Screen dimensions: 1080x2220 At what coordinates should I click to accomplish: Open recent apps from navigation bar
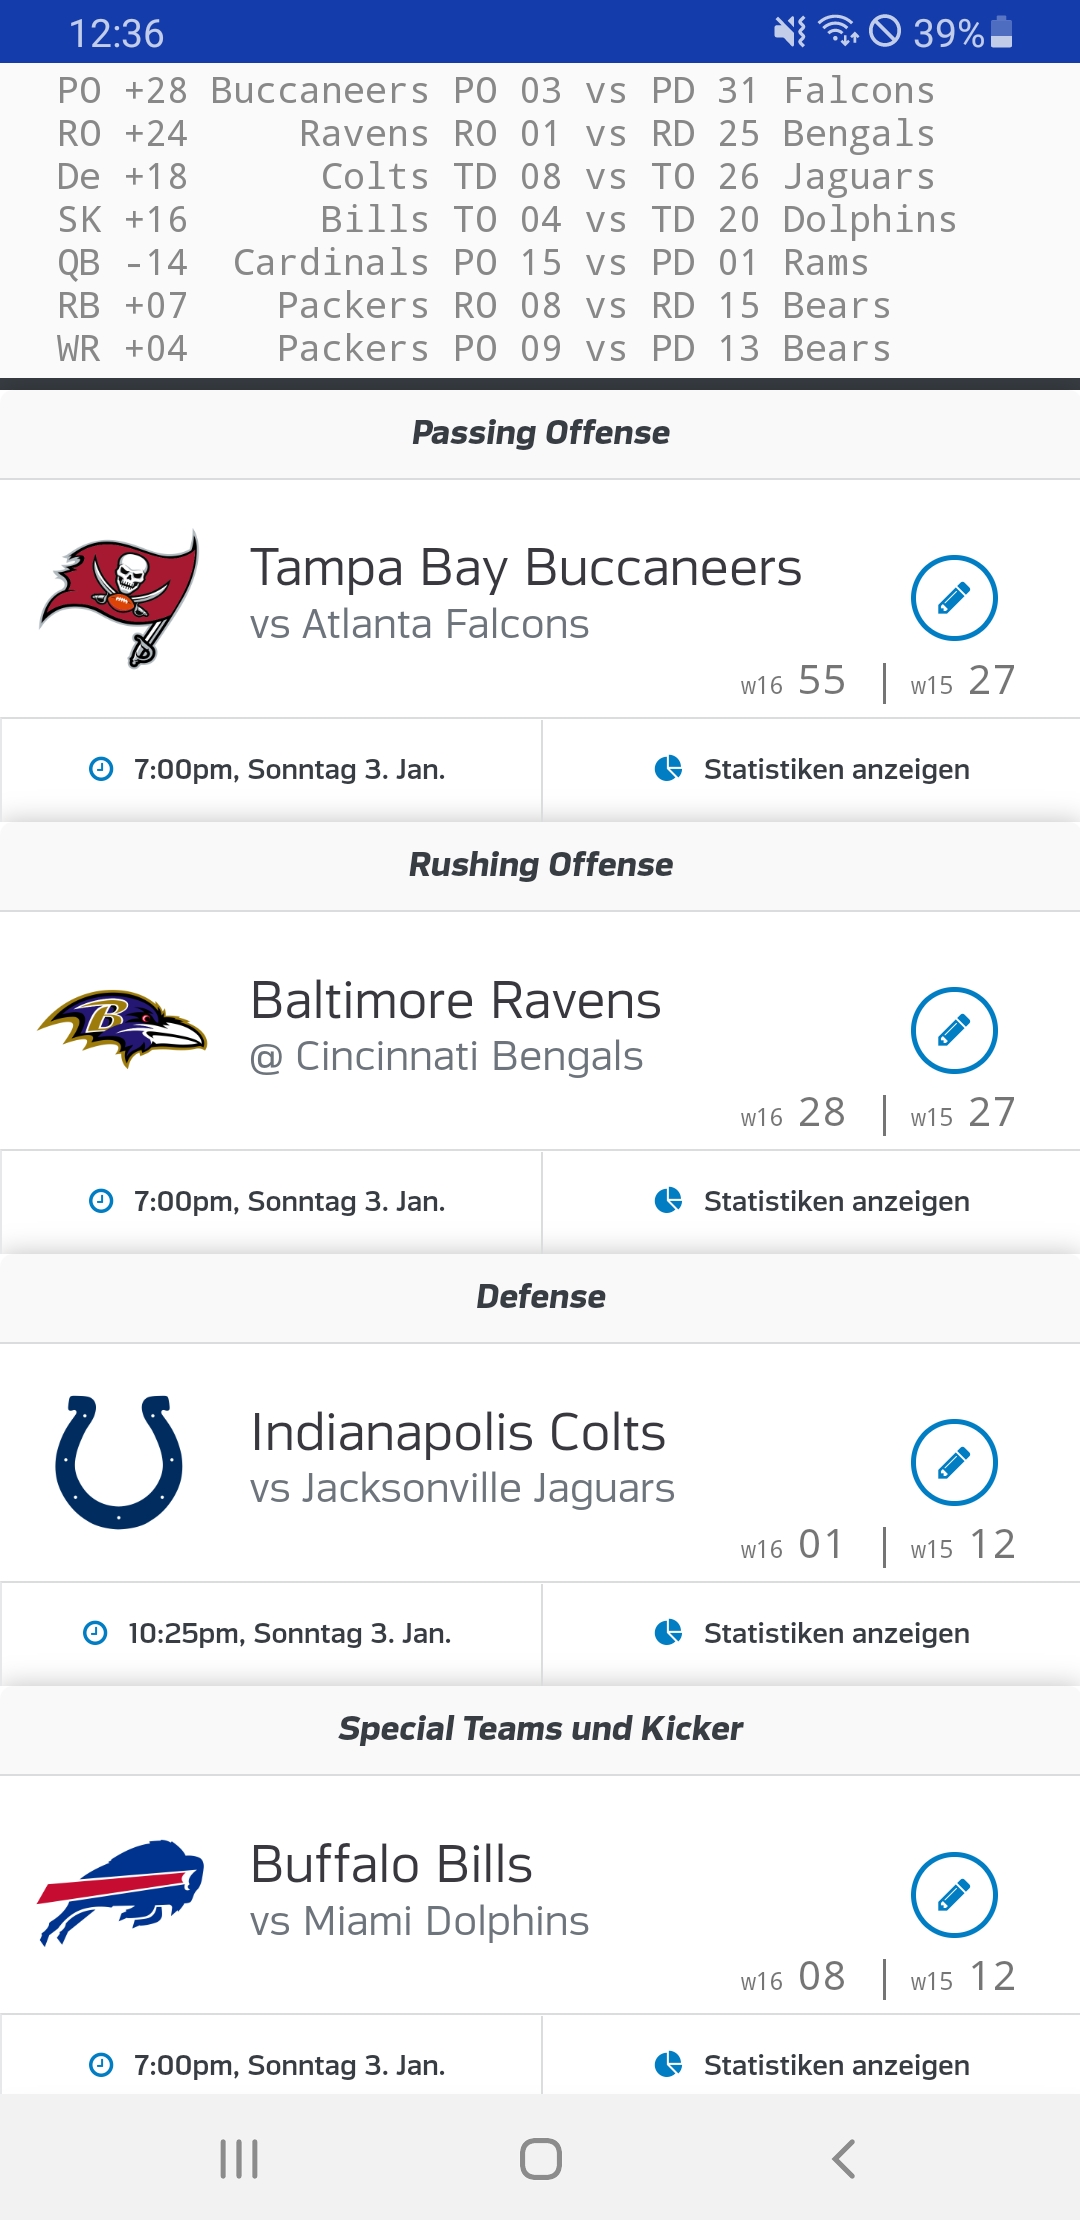(x=239, y=2159)
